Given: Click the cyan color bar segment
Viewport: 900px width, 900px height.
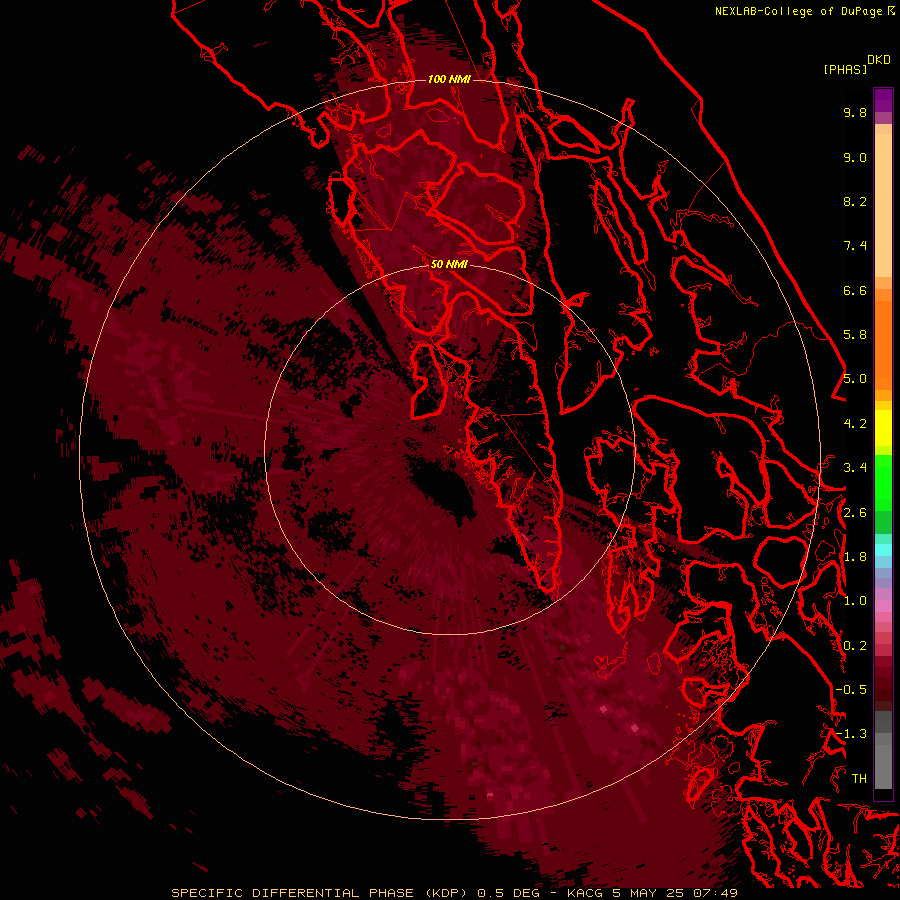Looking at the screenshot, I should click(883, 550).
